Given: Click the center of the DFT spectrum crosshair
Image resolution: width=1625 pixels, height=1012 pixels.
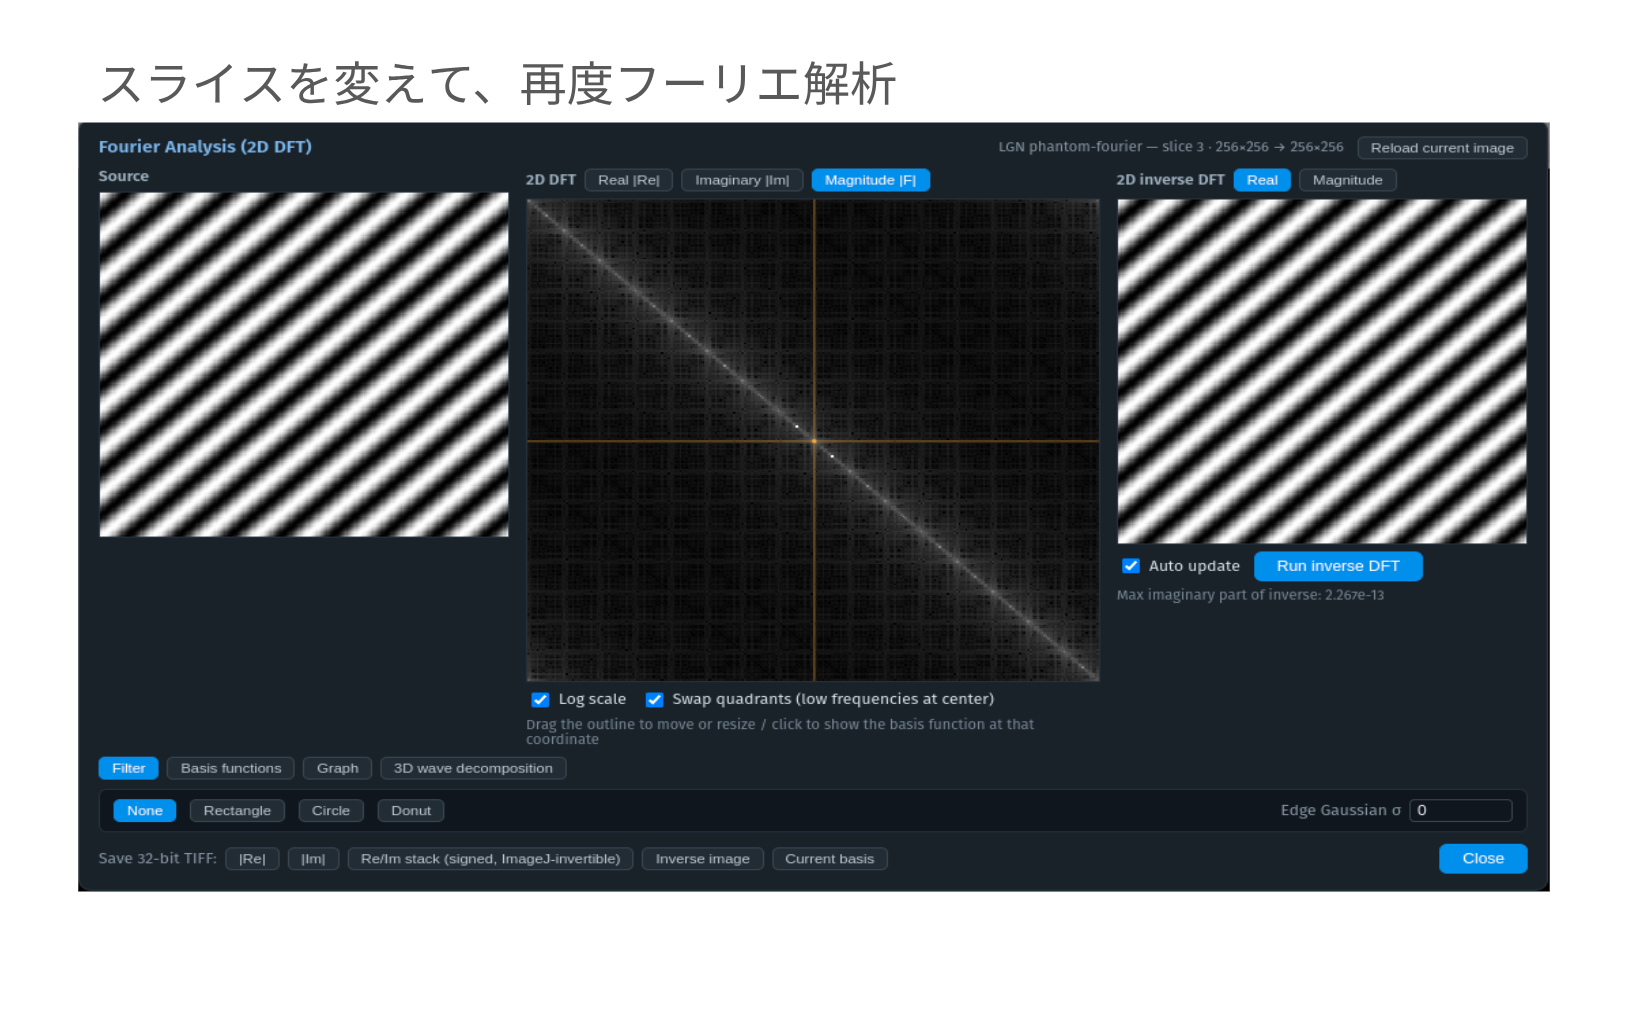Looking at the screenshot, I should [x=814, y=441].
